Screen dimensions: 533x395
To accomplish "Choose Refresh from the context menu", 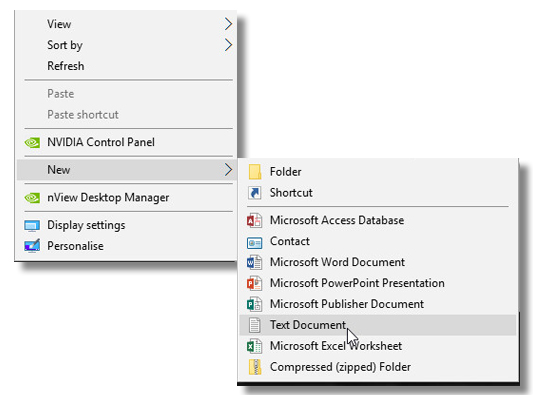I will (x=126, y=66).
